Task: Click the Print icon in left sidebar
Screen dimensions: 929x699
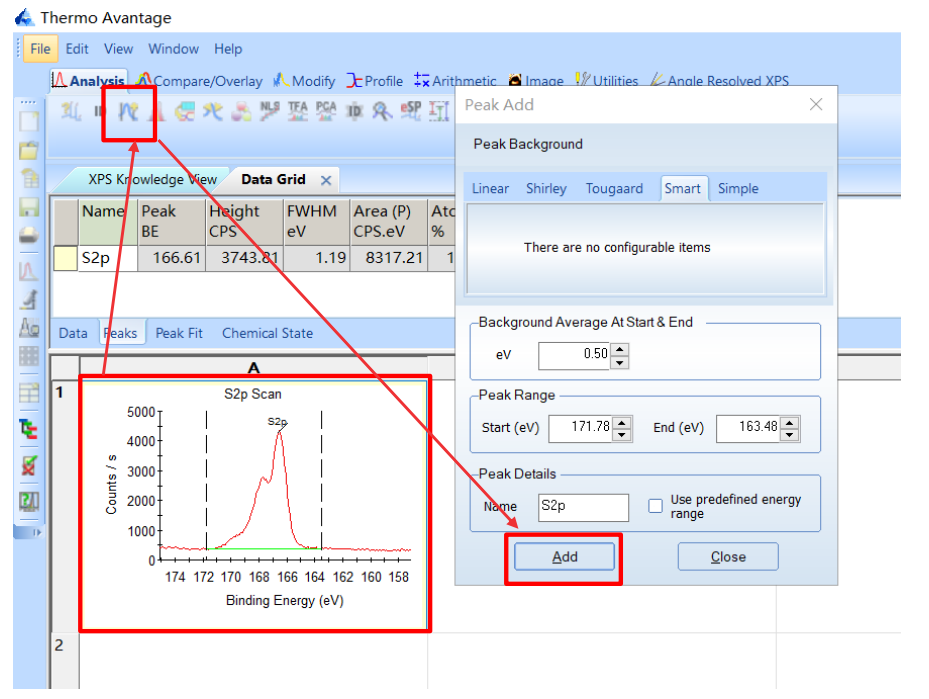Action: [x=29, y=236]
